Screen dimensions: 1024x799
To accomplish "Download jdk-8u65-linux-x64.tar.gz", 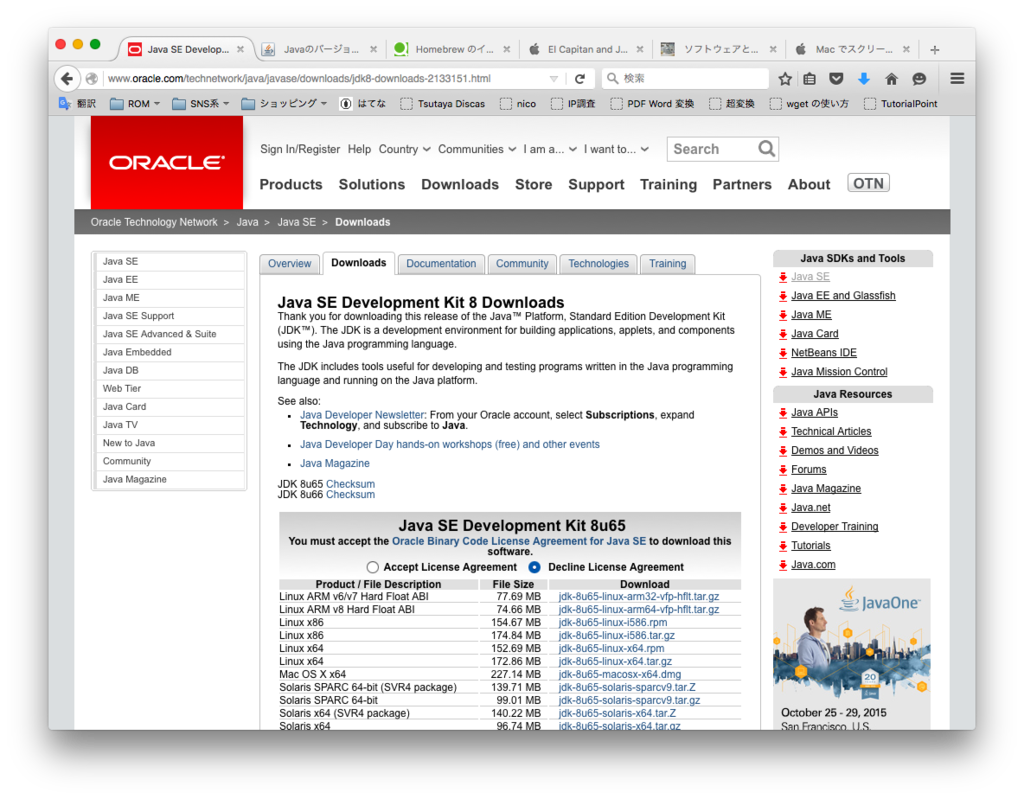I will coord(615,661).
